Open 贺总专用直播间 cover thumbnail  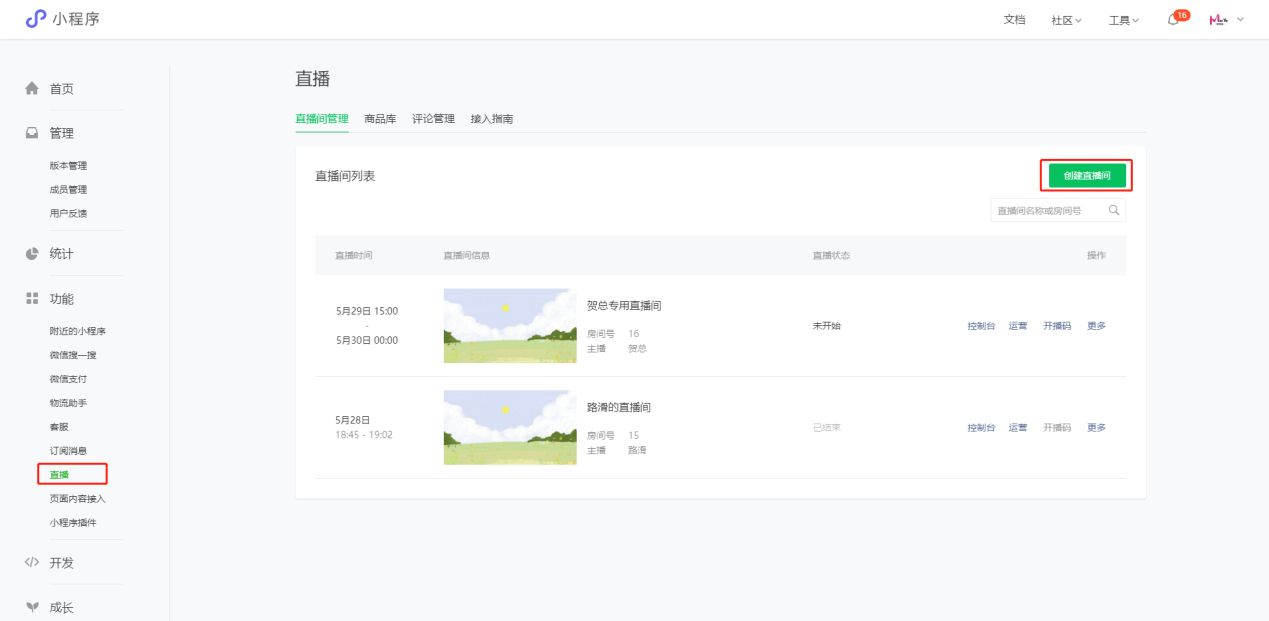click(x=510, y=326)
